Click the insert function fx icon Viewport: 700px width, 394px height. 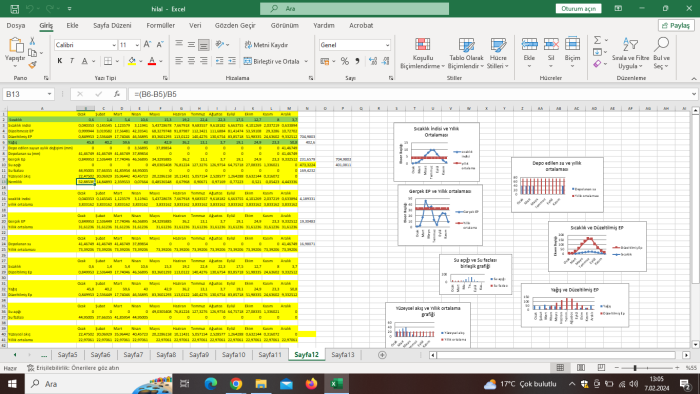pos(117,94)
